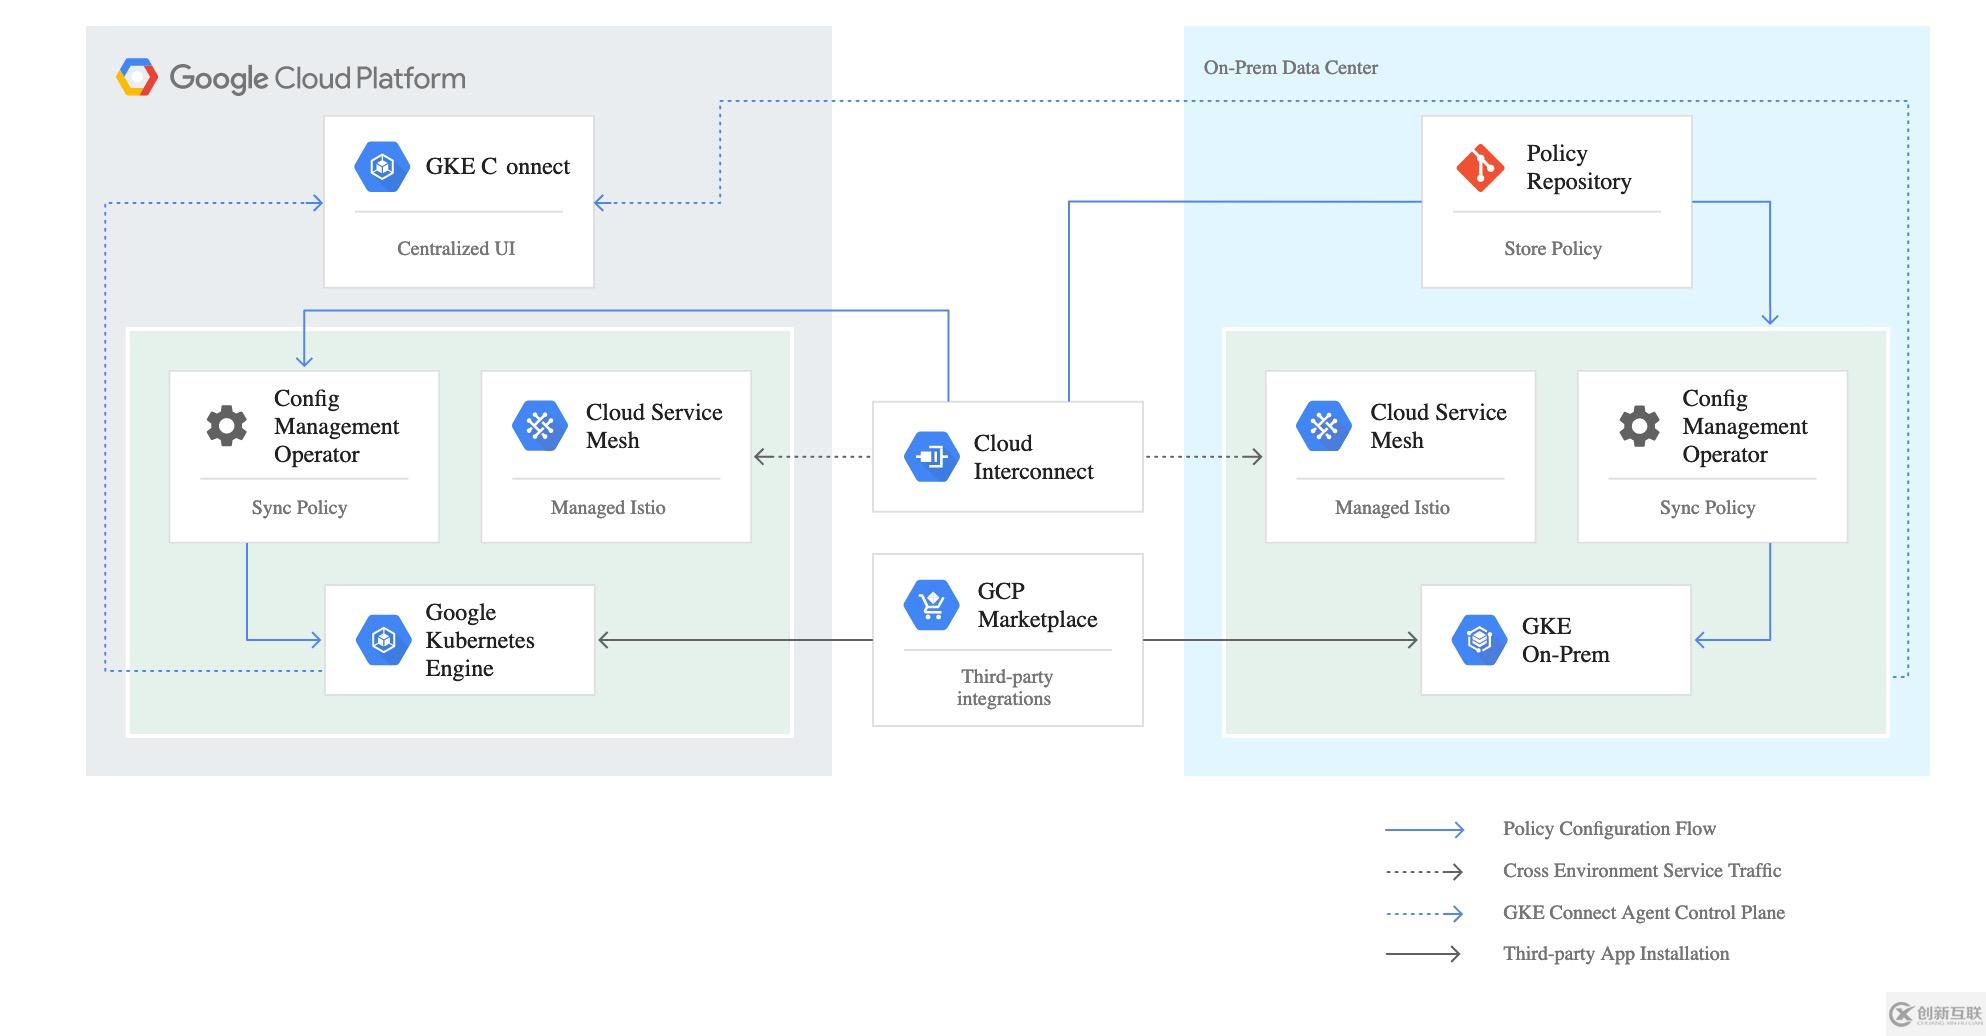This screenshot has width=1986, height=1036.
Task: Click the "Cloud Interconnect" label
Action: click(1034, 457)
